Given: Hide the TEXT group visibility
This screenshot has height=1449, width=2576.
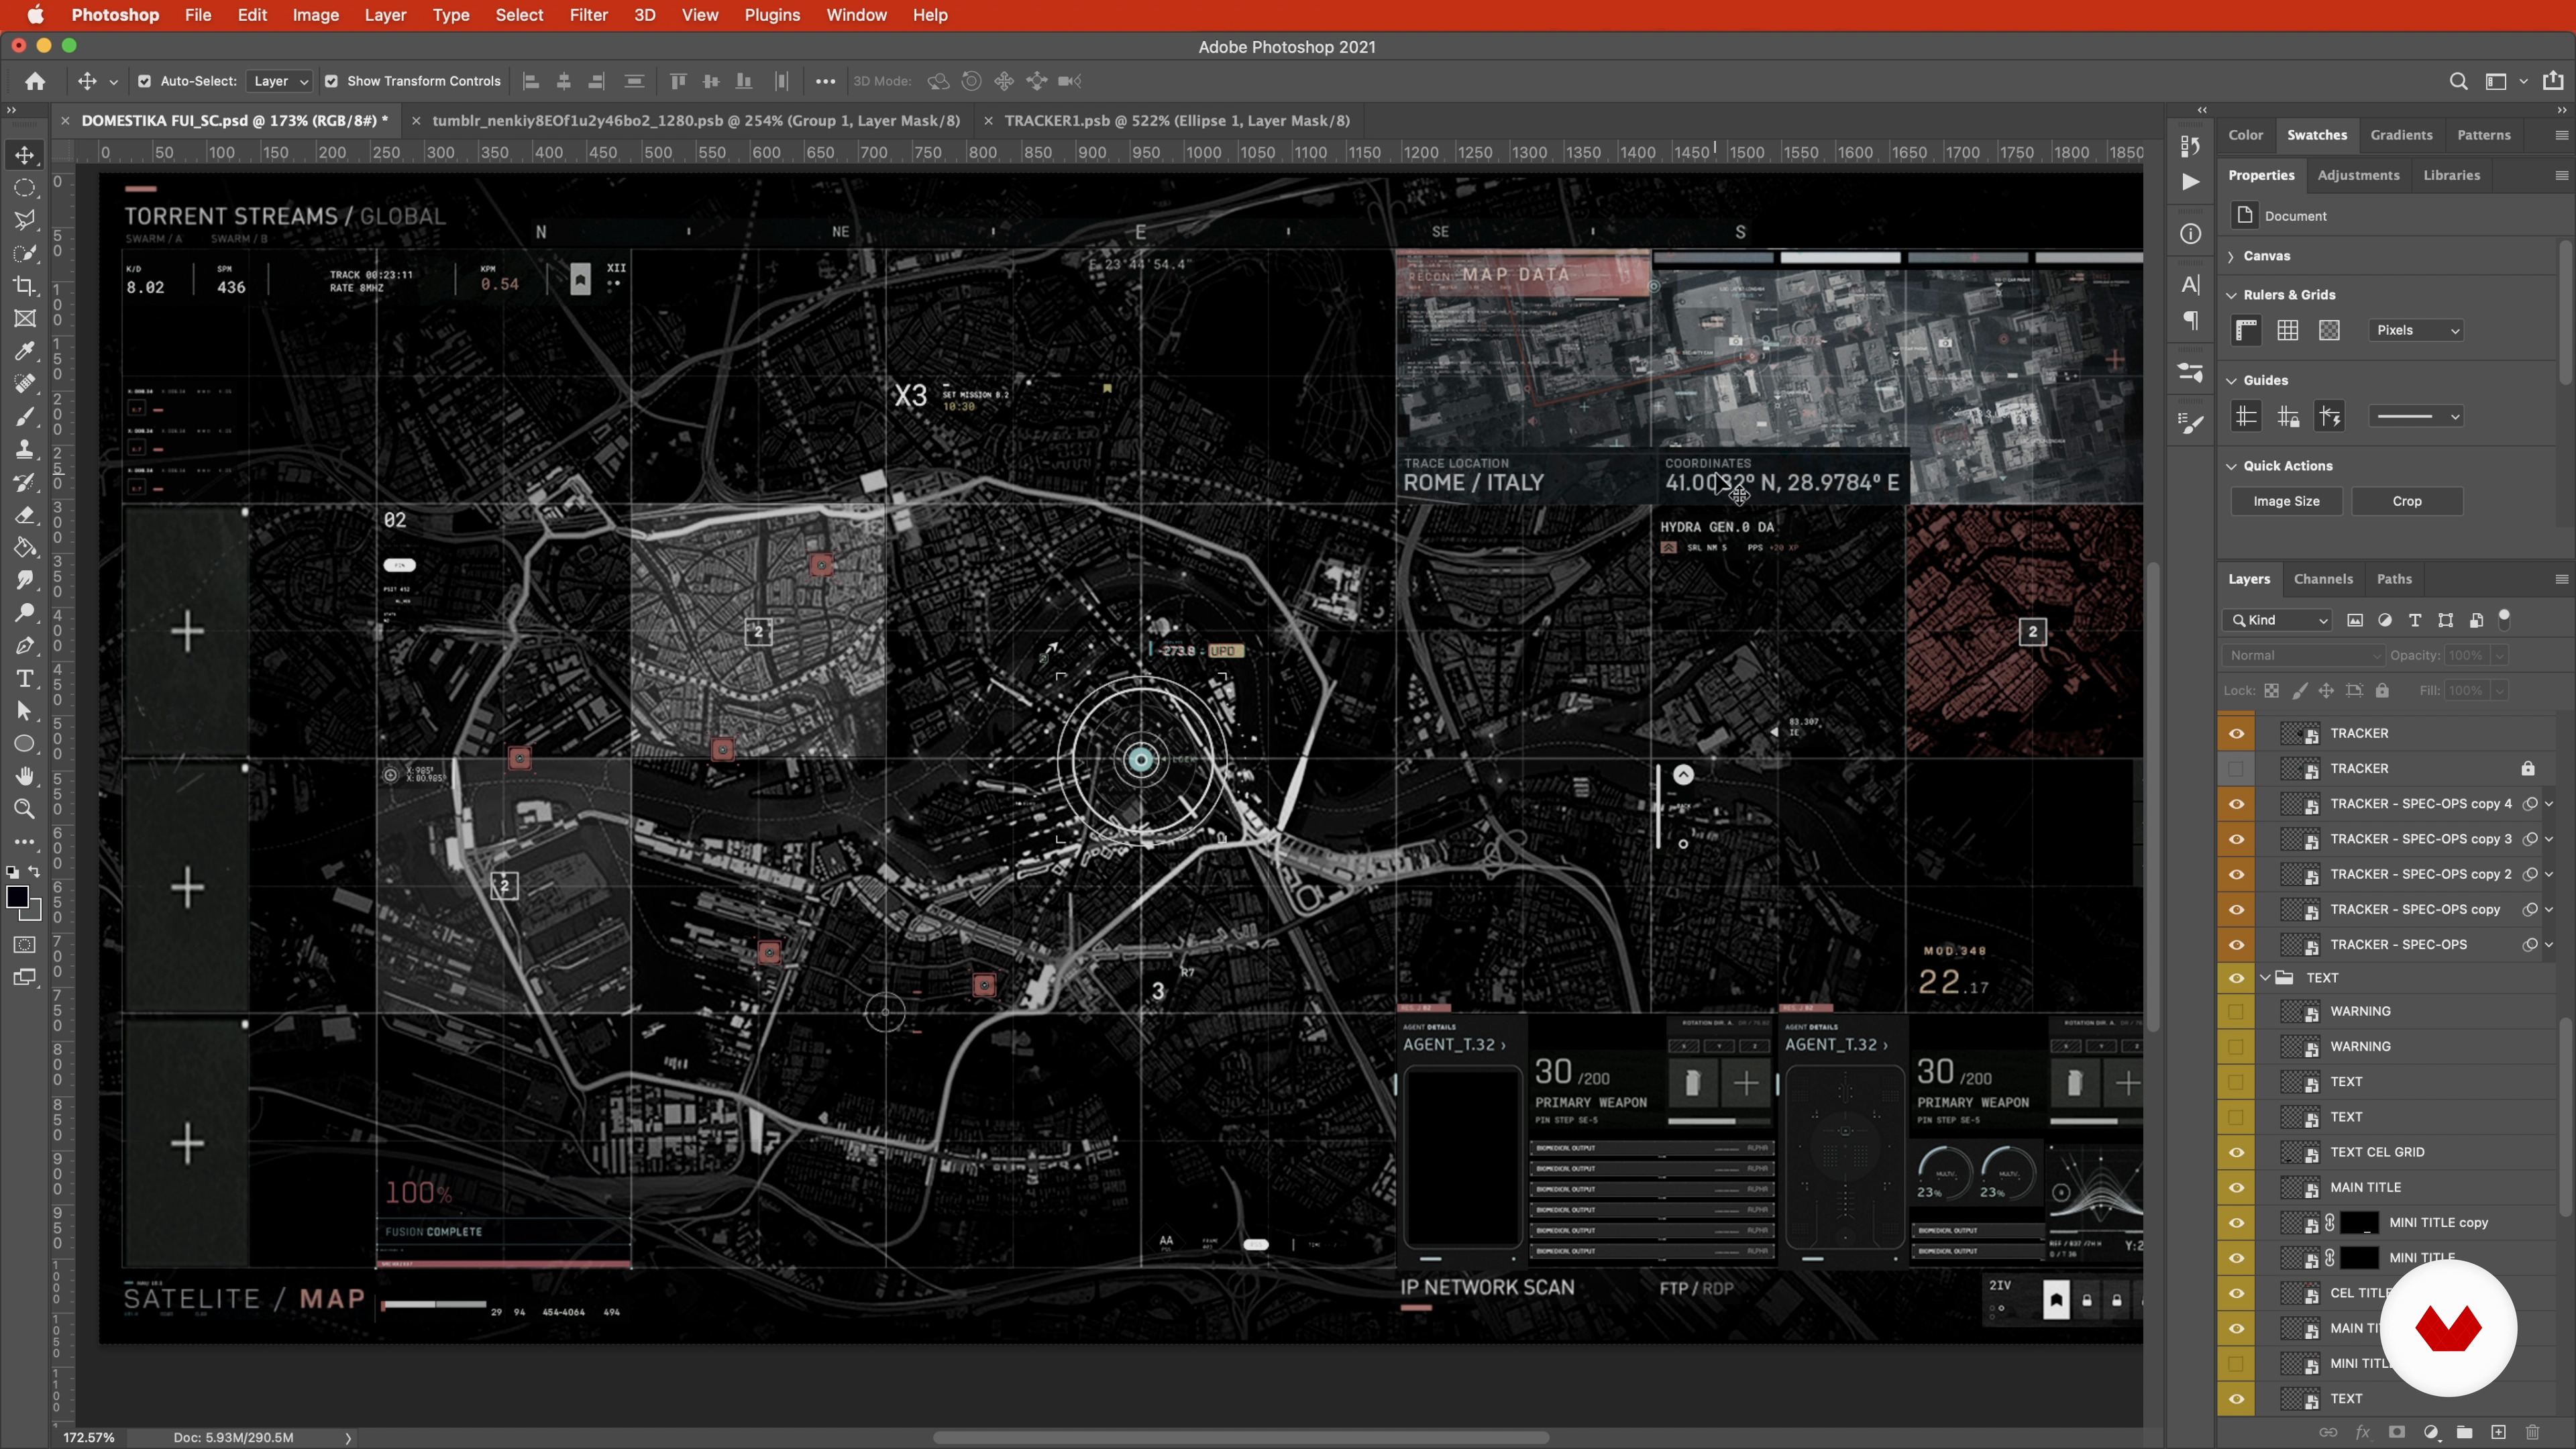Looking at the screenshot, I should tap(2237, 978).
